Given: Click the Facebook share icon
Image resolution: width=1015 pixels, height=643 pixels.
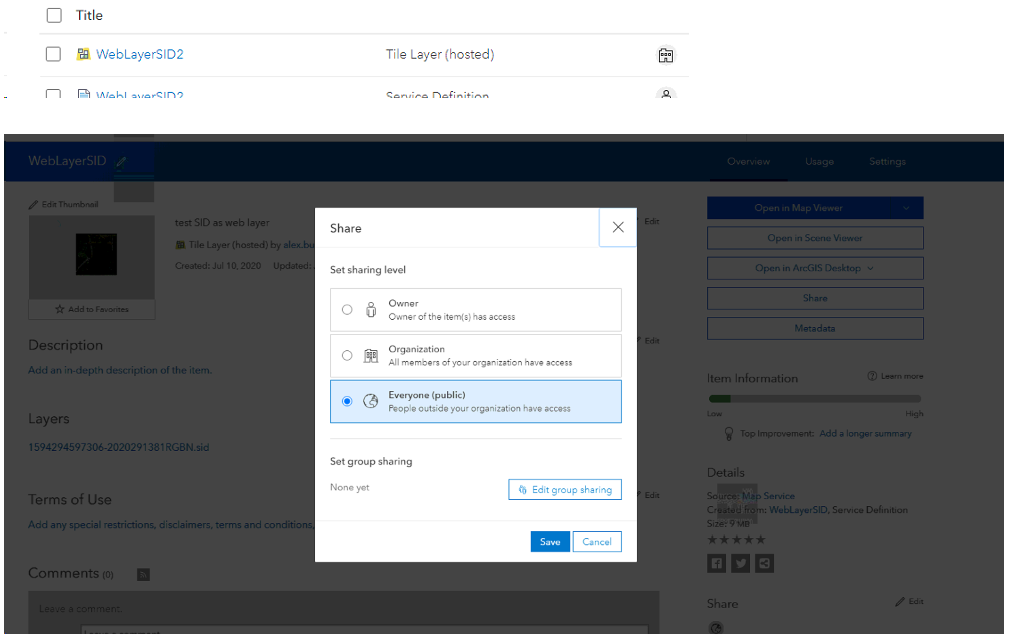Looking at the screenshot, I should coord(717,563).
